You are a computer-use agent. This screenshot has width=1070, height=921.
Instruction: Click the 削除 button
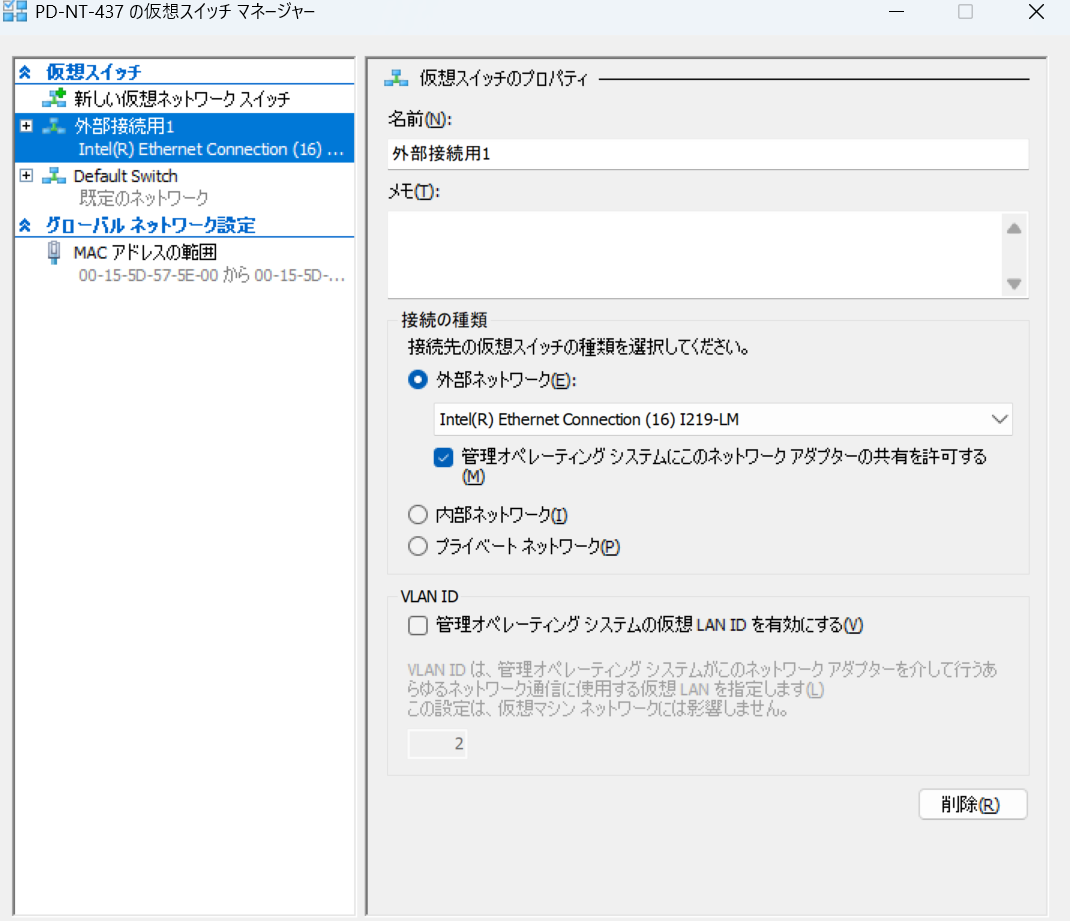972,804
